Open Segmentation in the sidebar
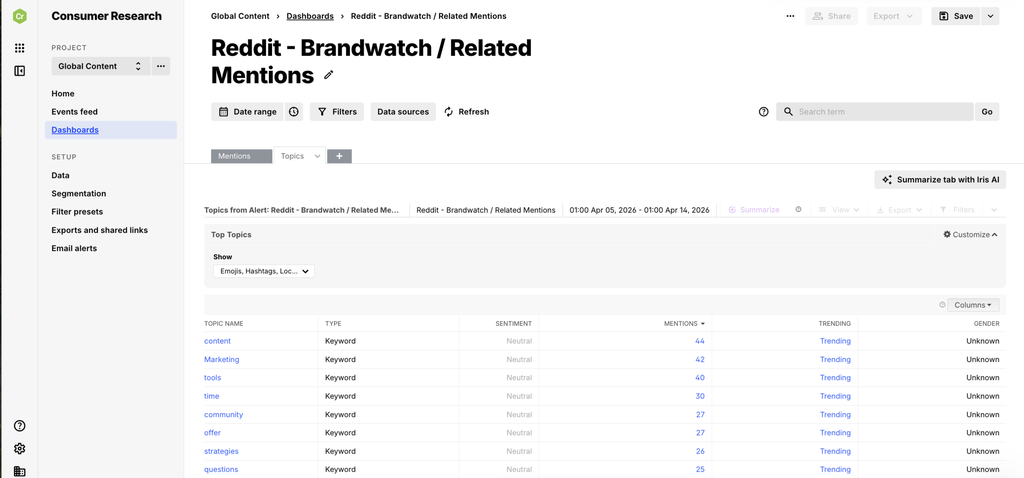Viewport: 1024px width, 478px height. coord(79,194)
